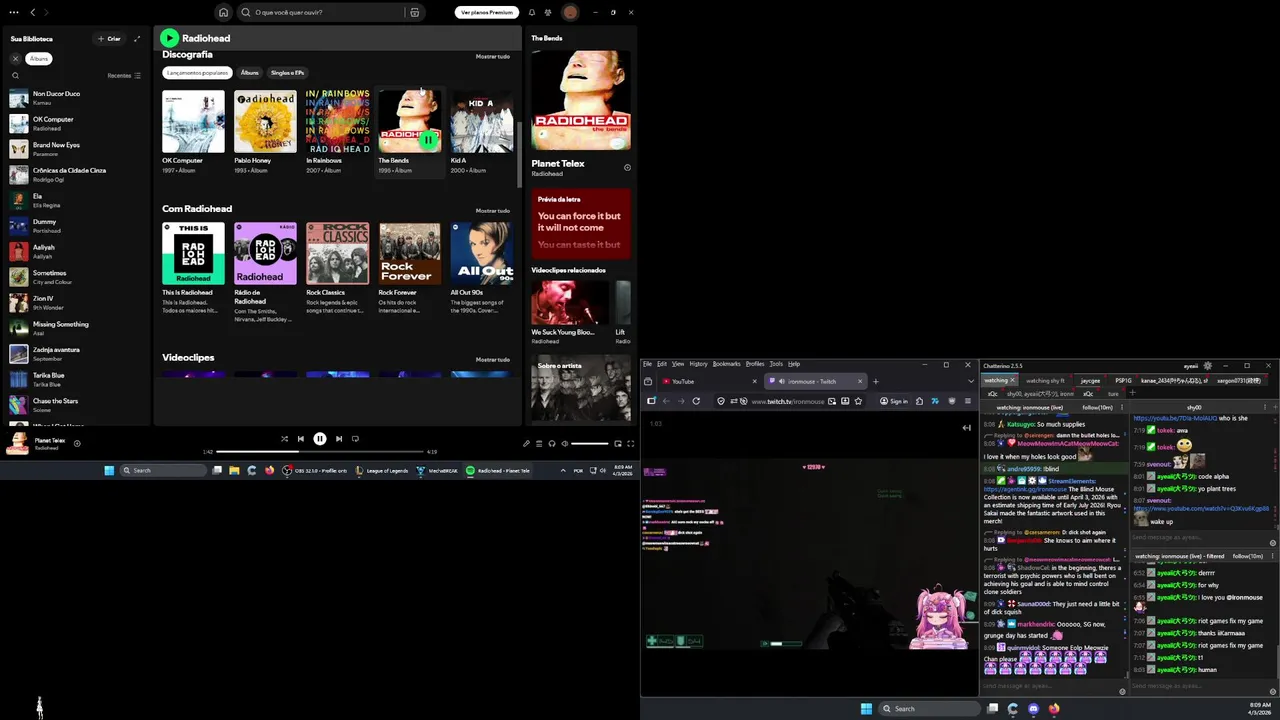Open the Browse icon in Spotify search bar
The height and width of the screenshot is (720, 1280).
point(414,13)
